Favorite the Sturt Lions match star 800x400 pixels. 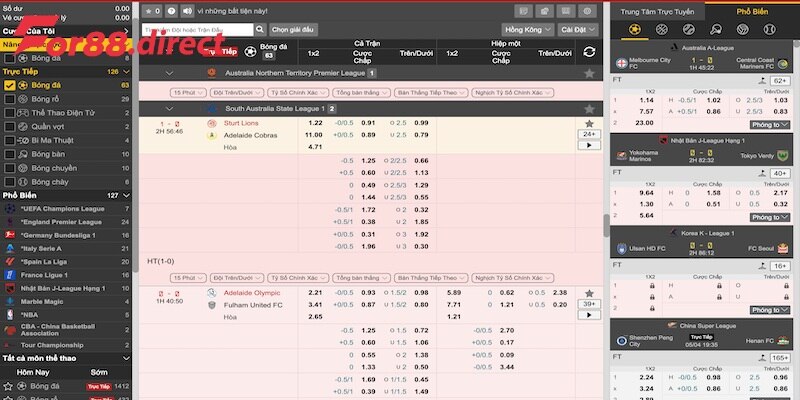point(589,123)
